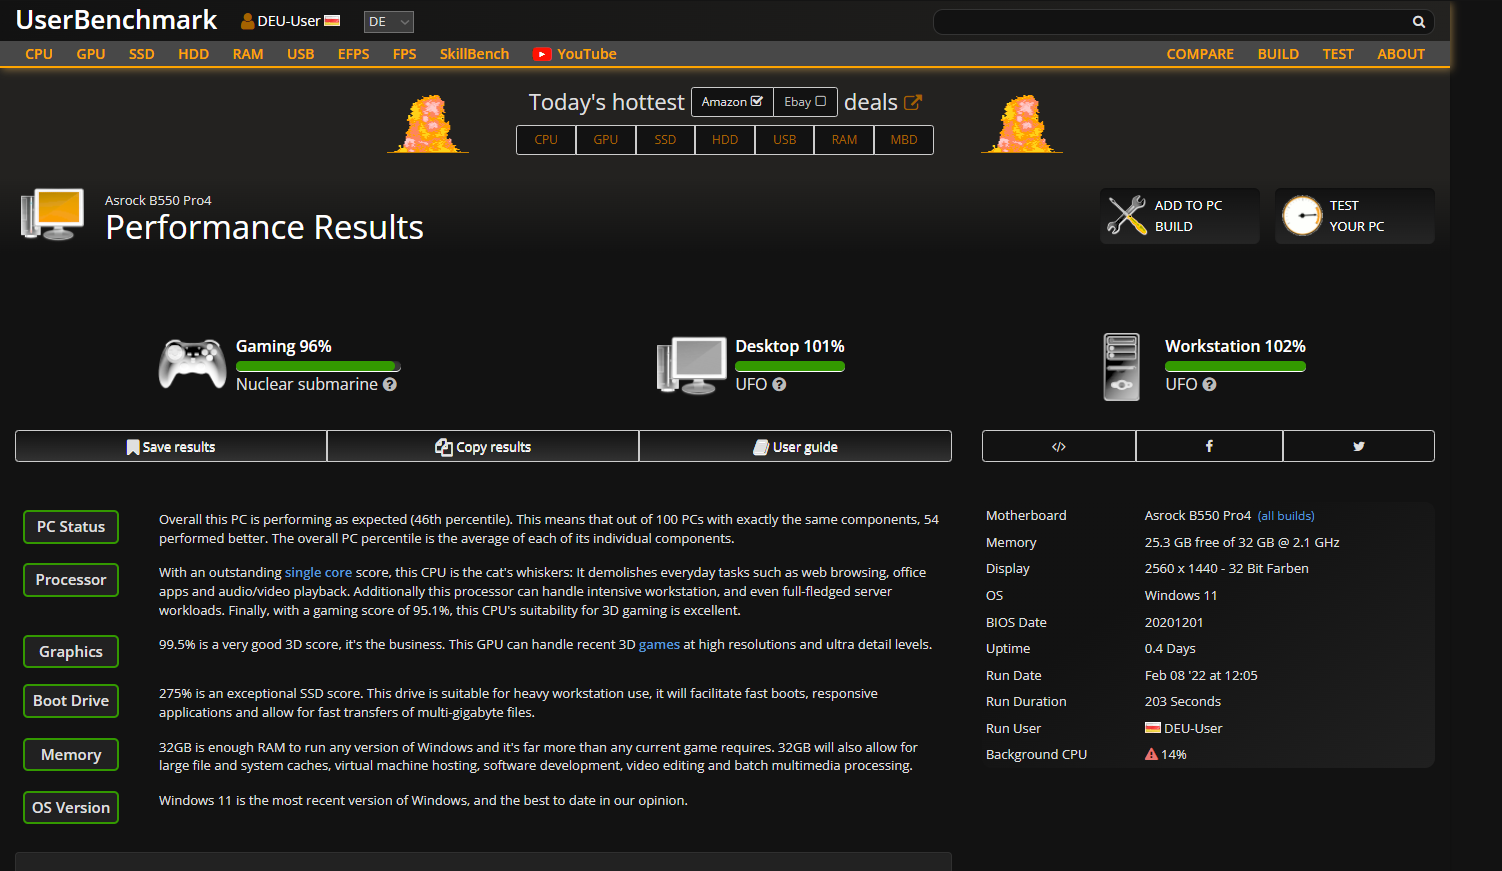Screen dimensions: 1502x871
Task: Share results on Twitter
Action: [1358, 446]
